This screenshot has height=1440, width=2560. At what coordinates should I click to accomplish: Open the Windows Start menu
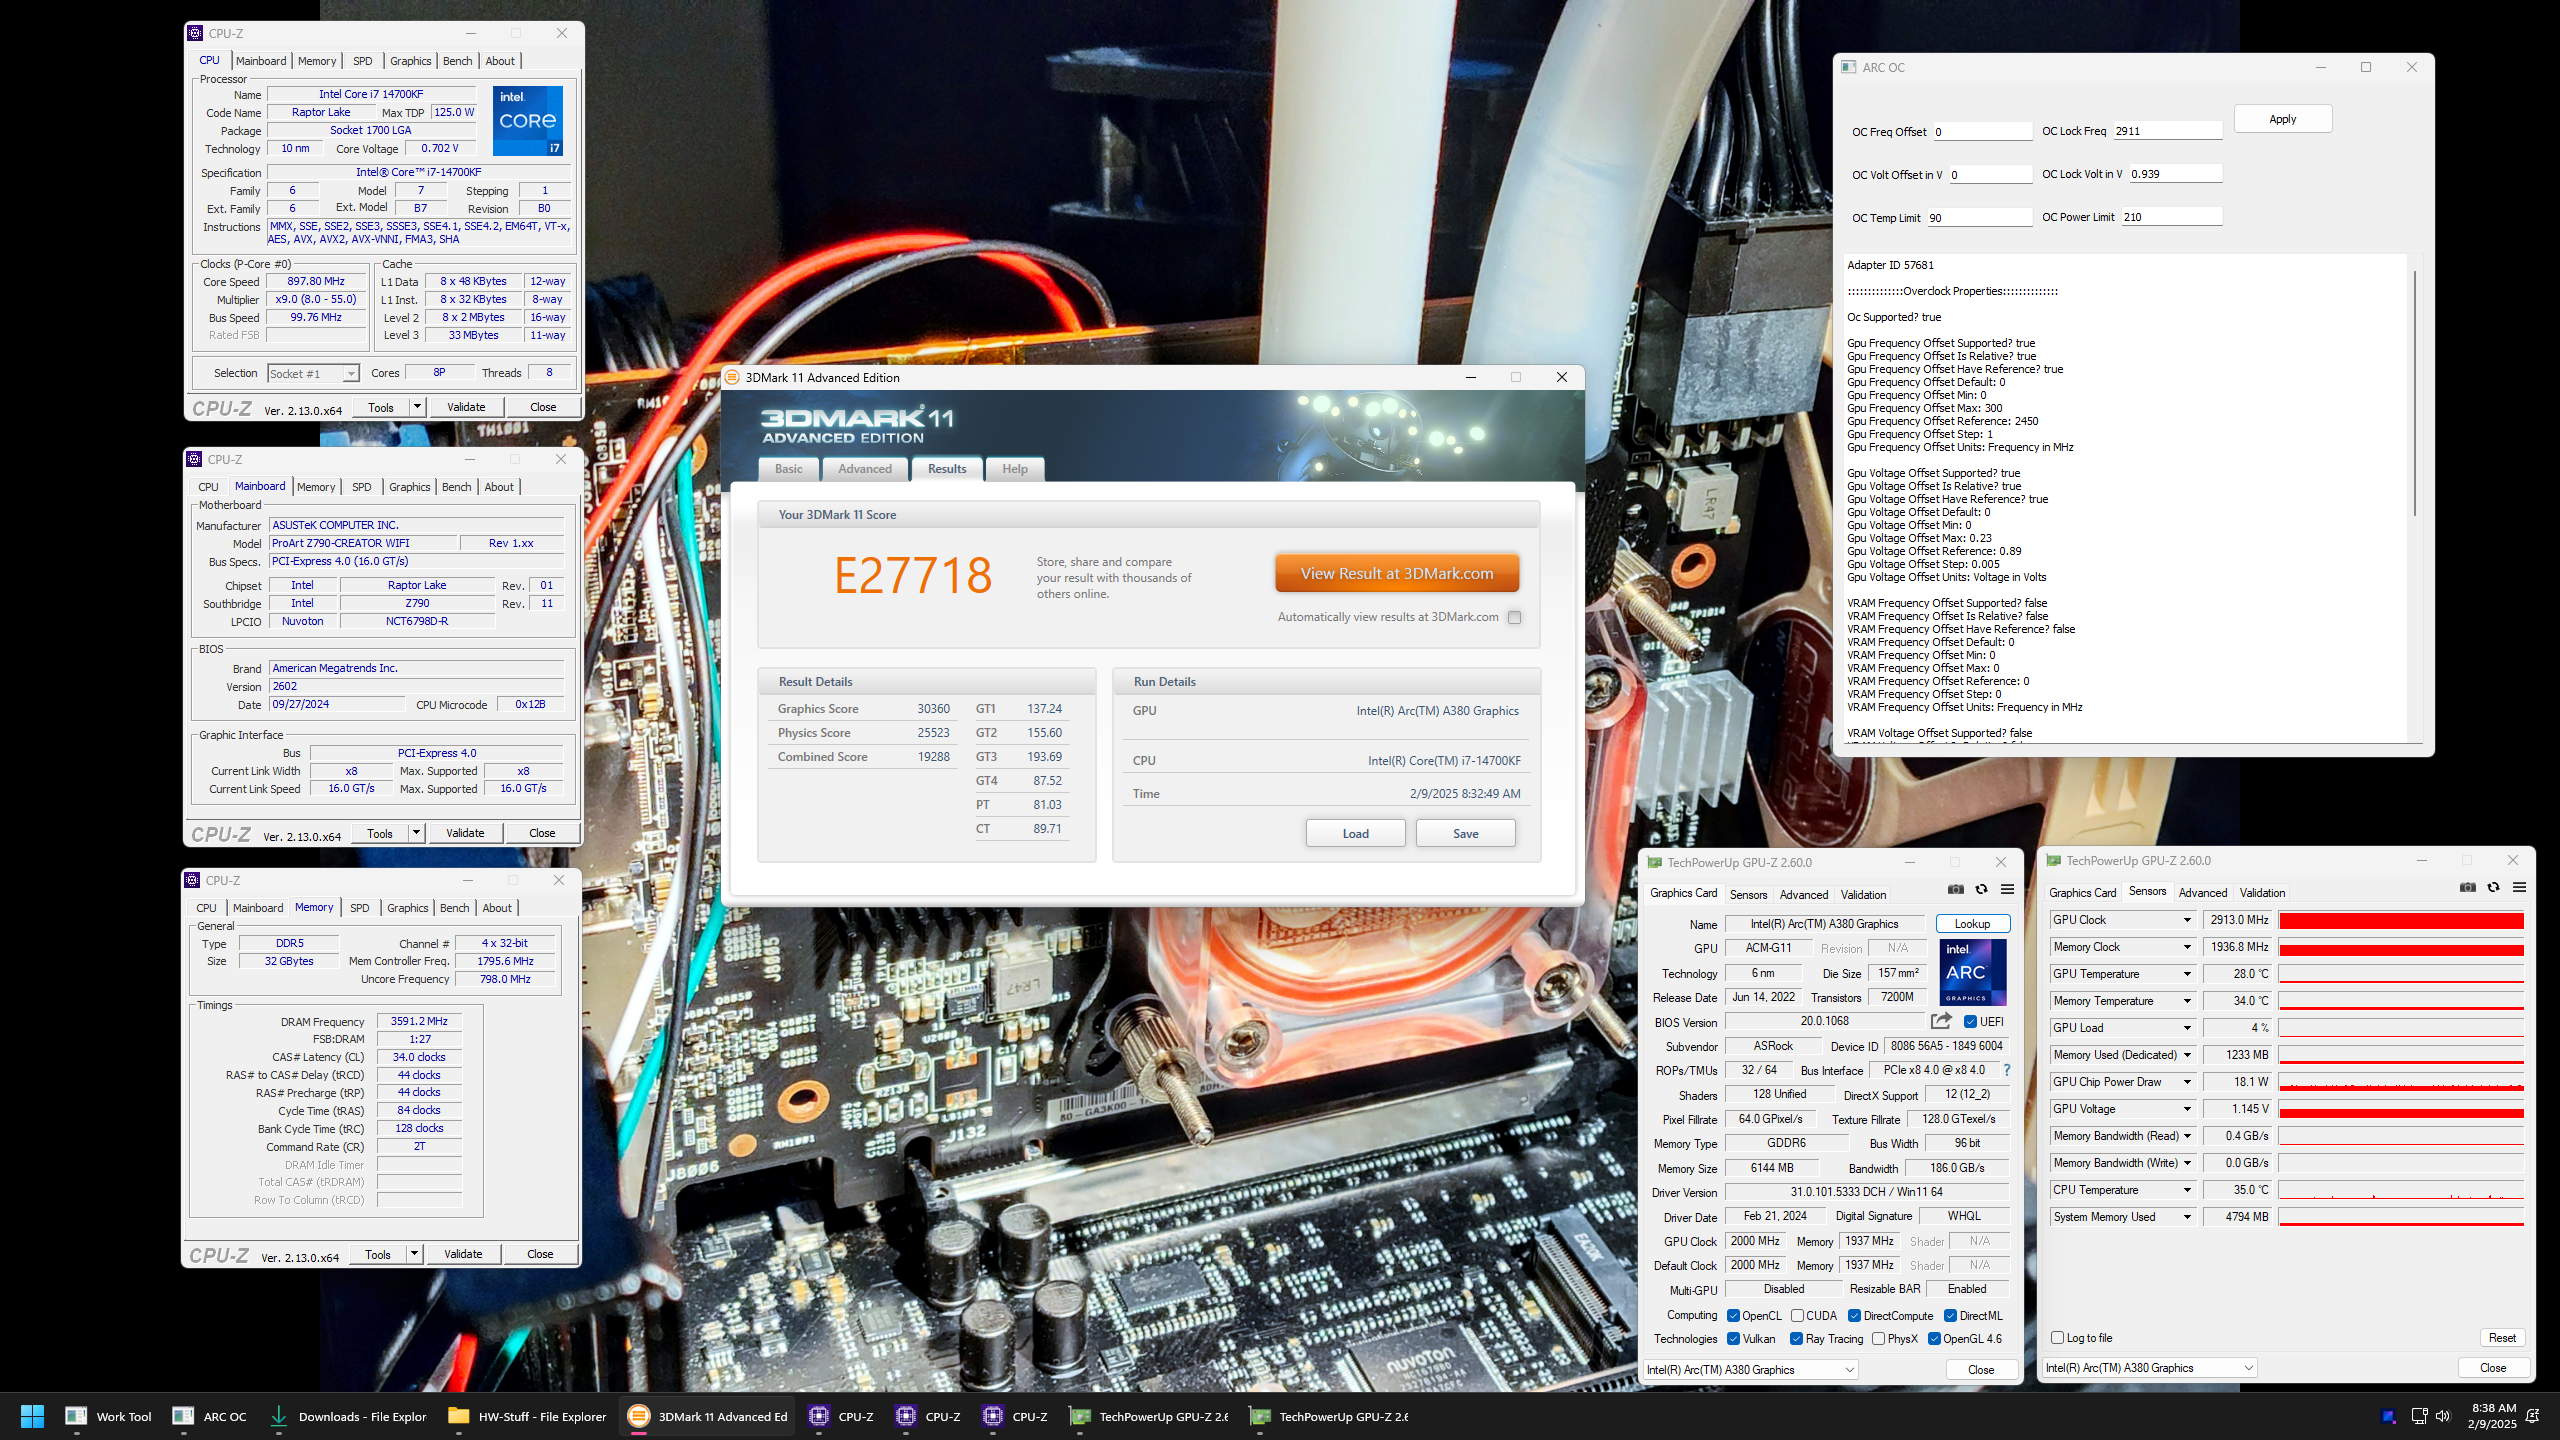pyautogui.click(x=32, y=1416)
